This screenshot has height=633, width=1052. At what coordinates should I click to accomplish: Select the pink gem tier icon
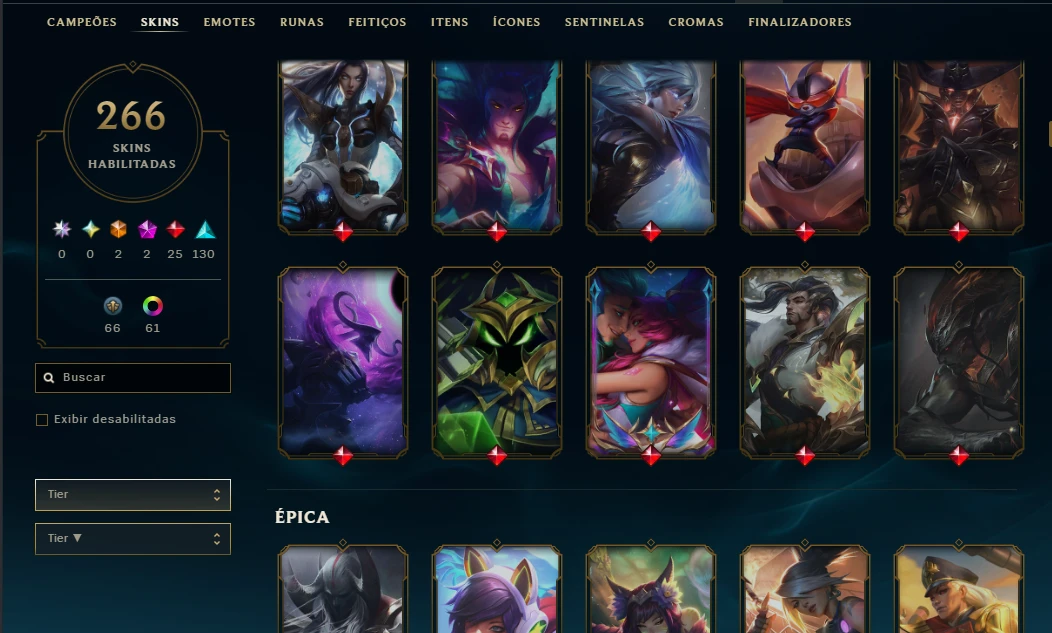point(147,230)
